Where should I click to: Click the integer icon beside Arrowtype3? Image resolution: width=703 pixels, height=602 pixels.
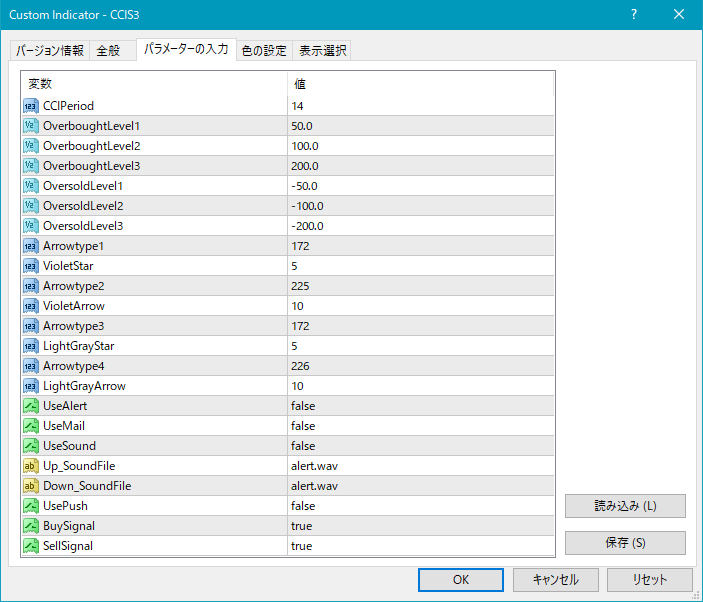(x=30, y=326)
